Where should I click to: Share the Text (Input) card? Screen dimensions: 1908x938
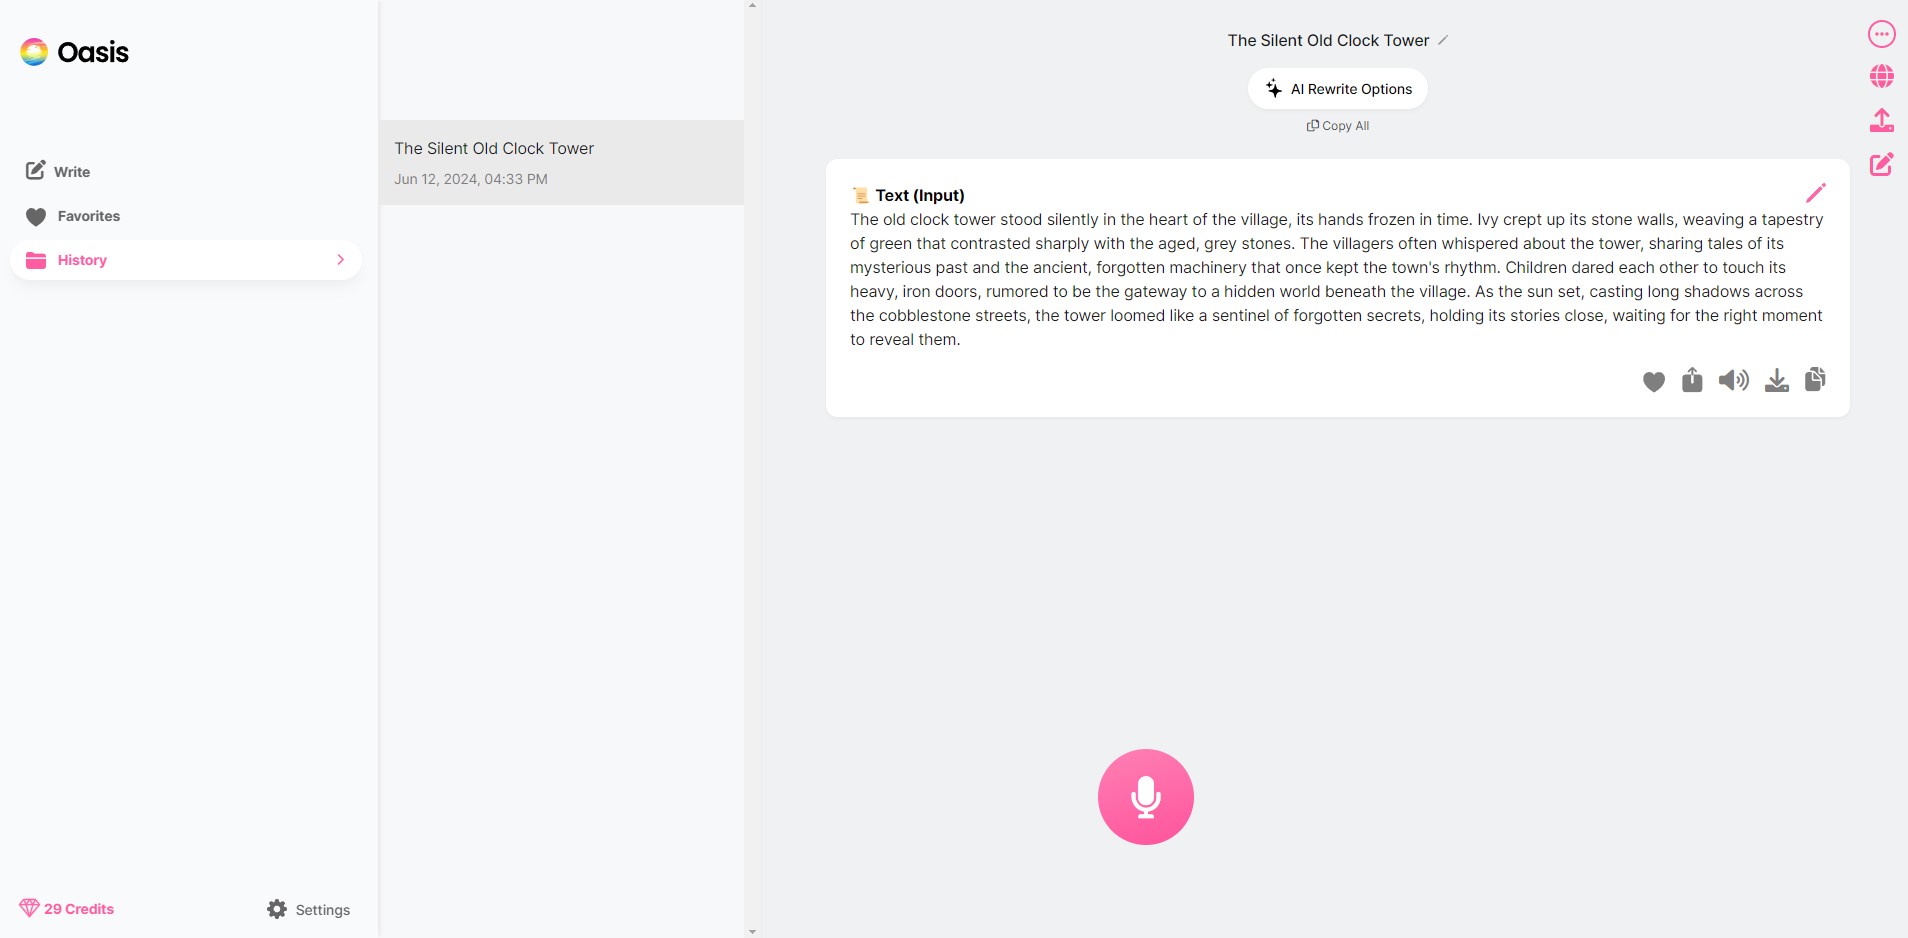[1692, 380]
